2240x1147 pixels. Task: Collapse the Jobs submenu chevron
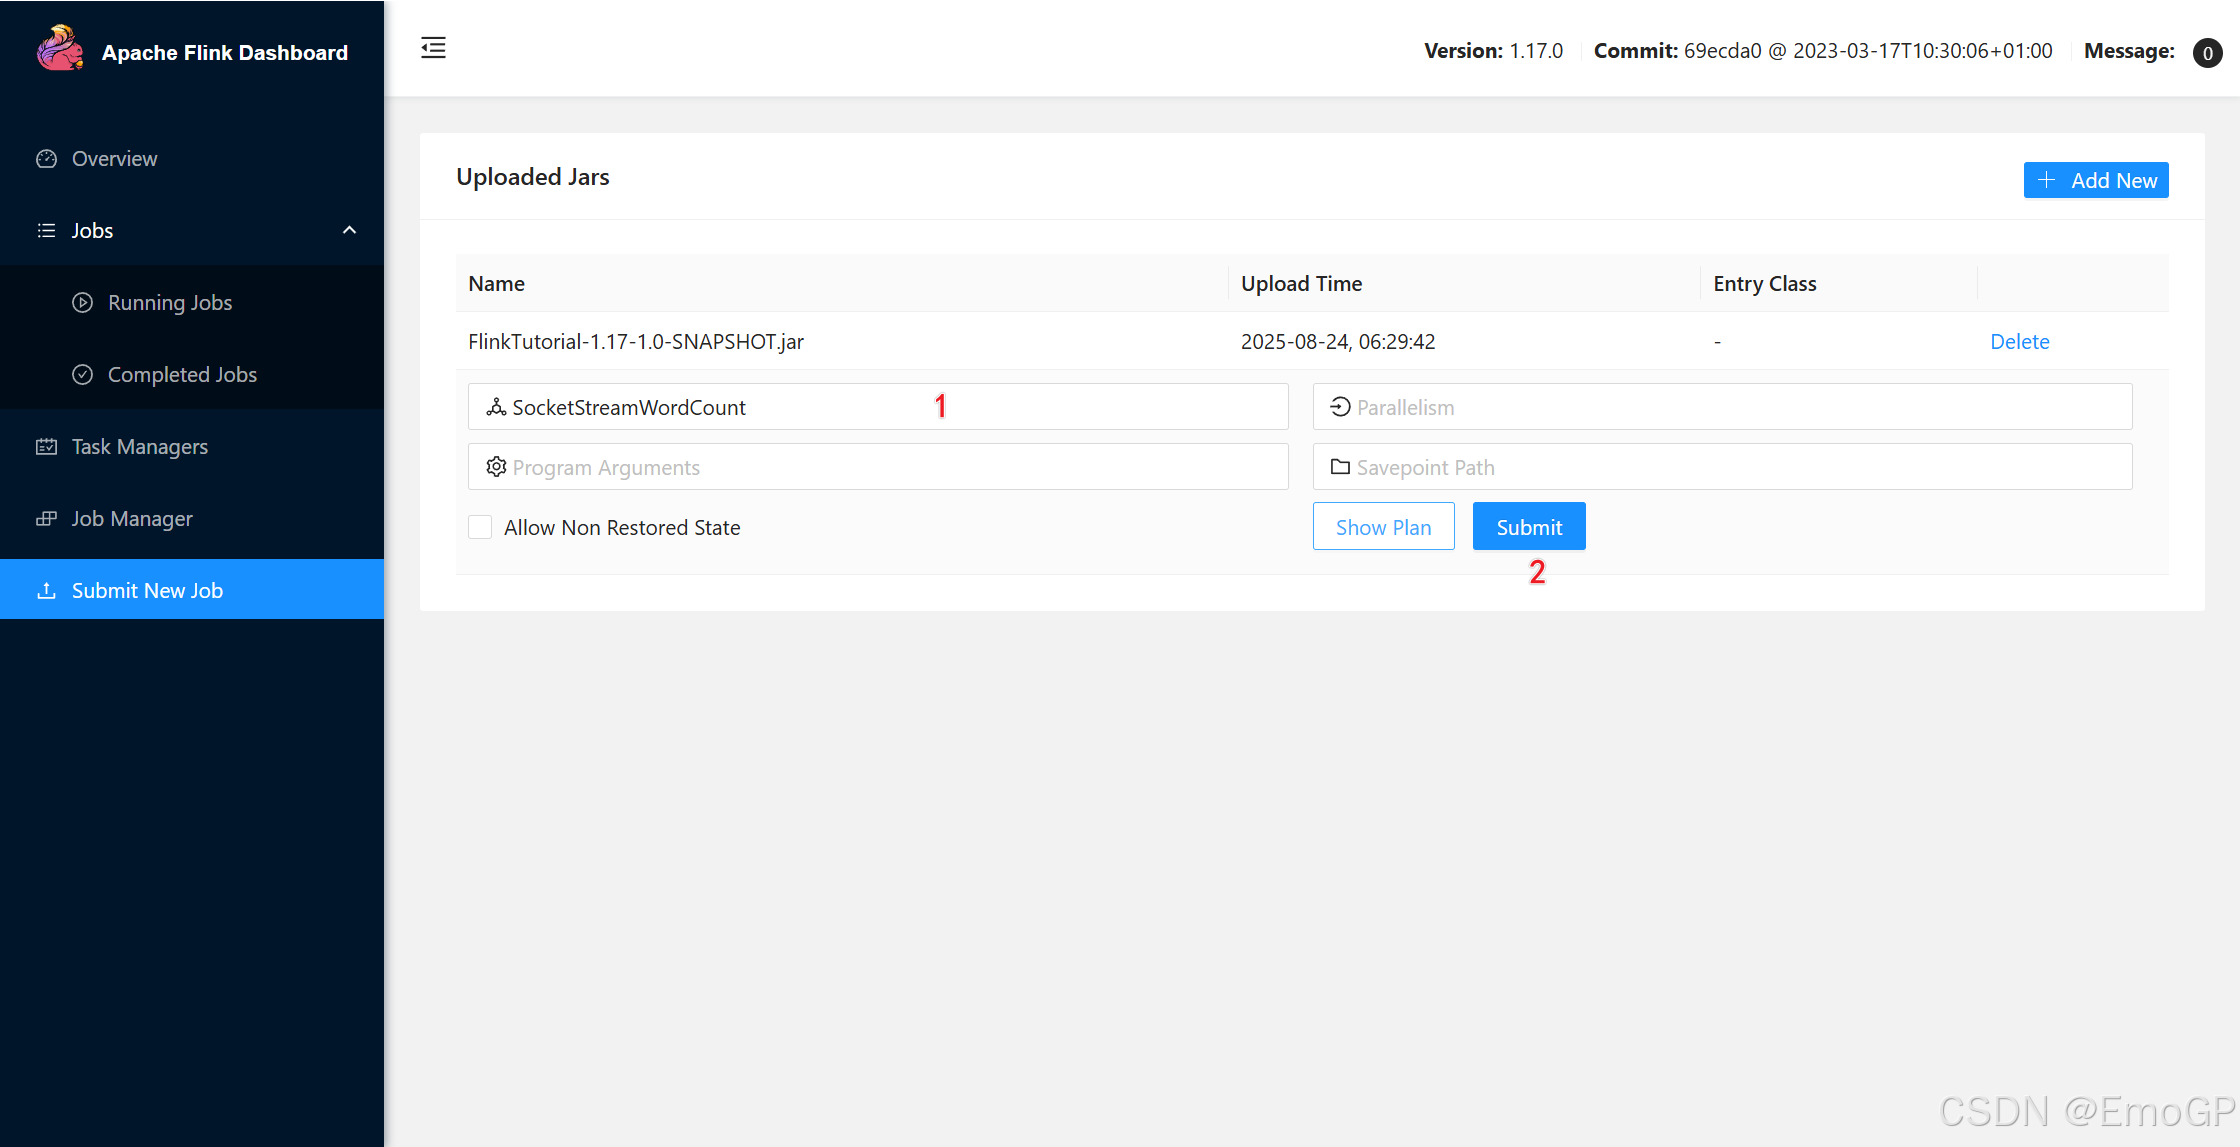pyautogui.click(x=349, y=231)
